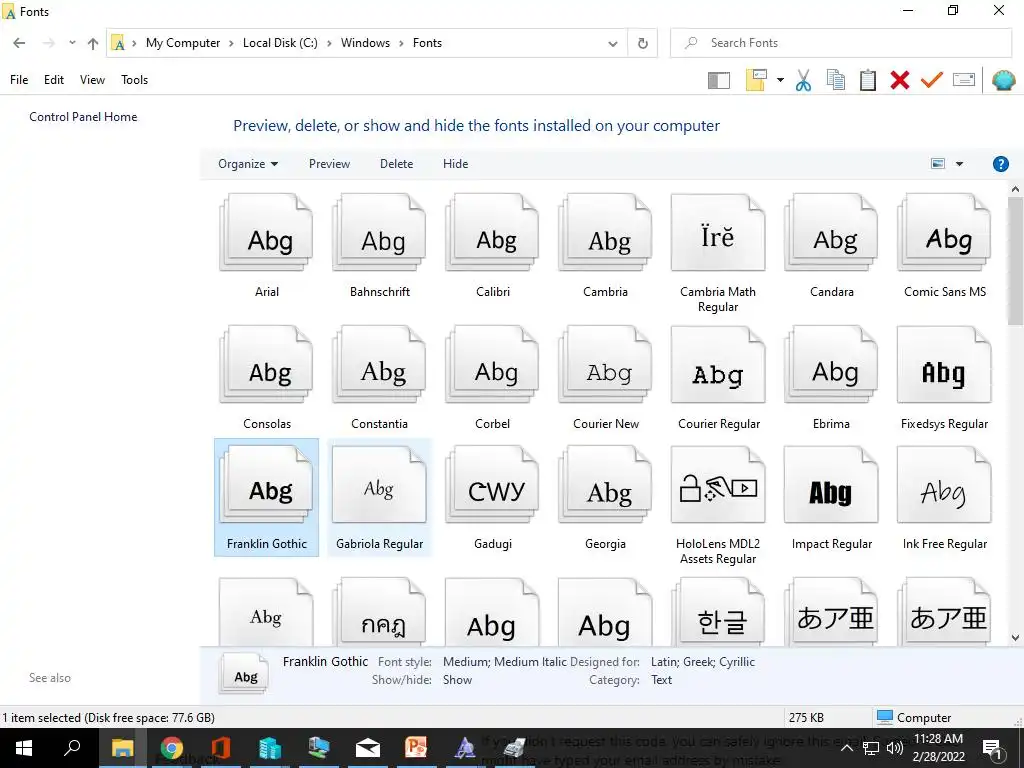The image size is (1024, 768).
Task: Click the Hide command button
Action: tap(455, 164)
